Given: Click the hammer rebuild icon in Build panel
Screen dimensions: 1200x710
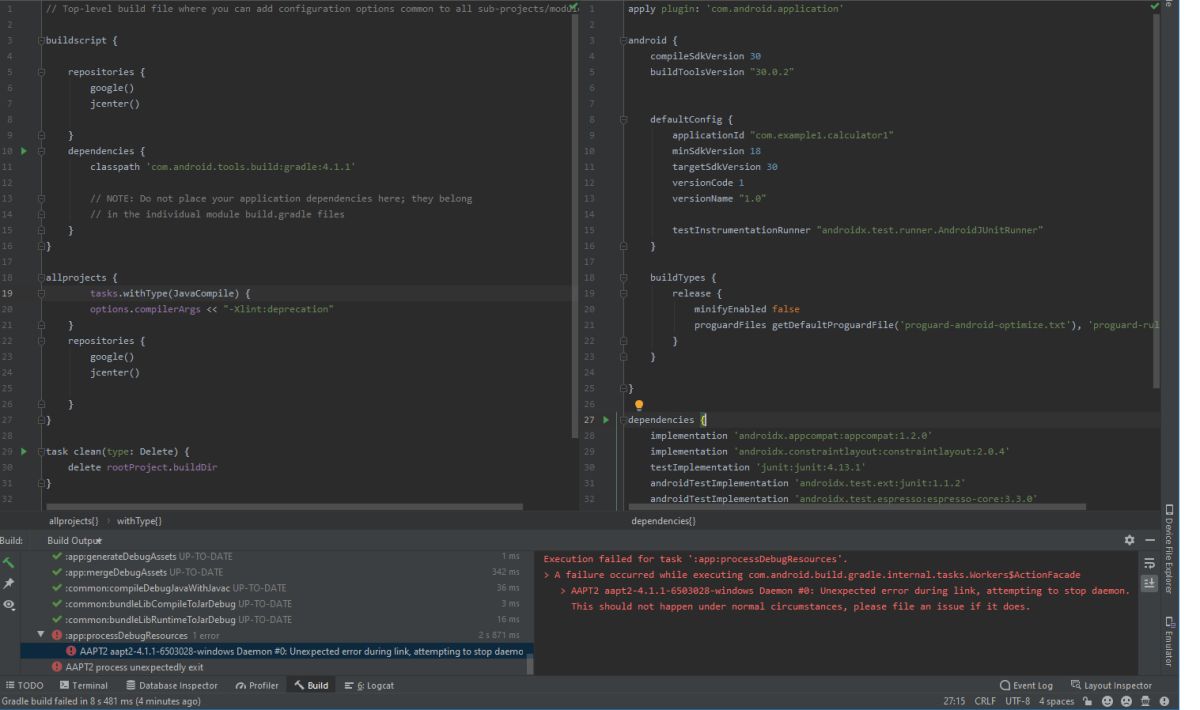Looking at the screenshot, I should point(9,563).
